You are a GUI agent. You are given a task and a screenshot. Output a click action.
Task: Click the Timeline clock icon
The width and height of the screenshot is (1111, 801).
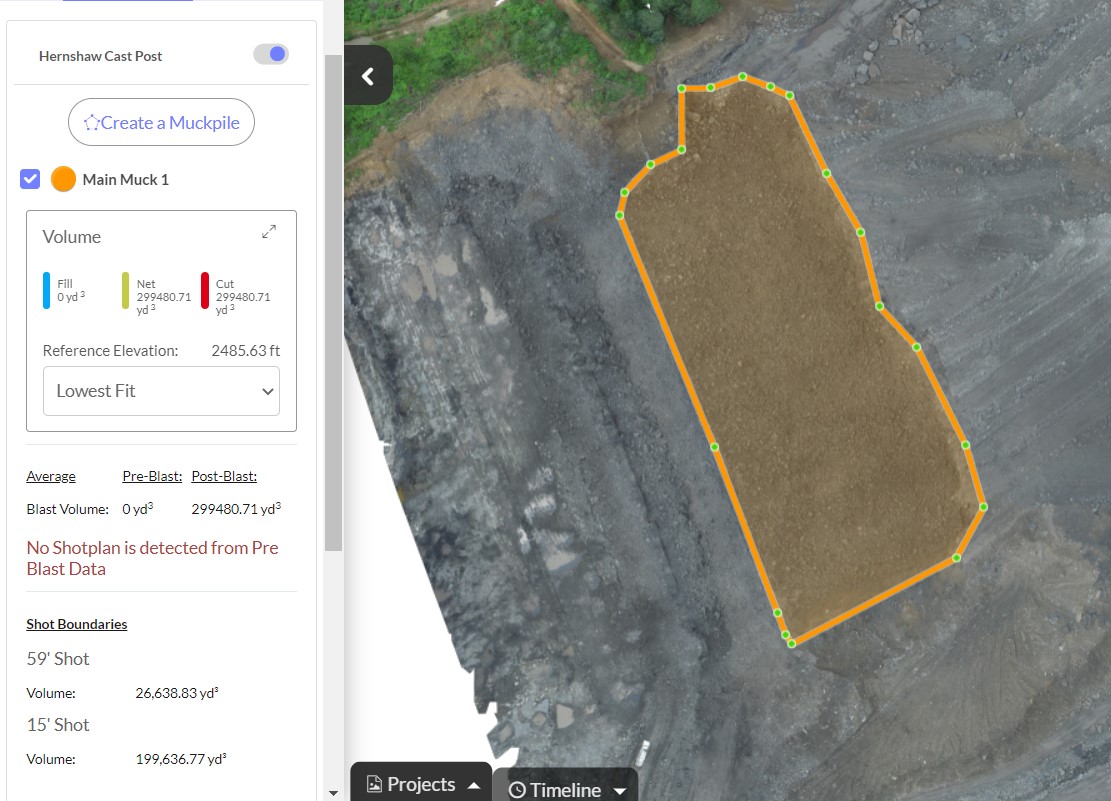tap(517, 790)
